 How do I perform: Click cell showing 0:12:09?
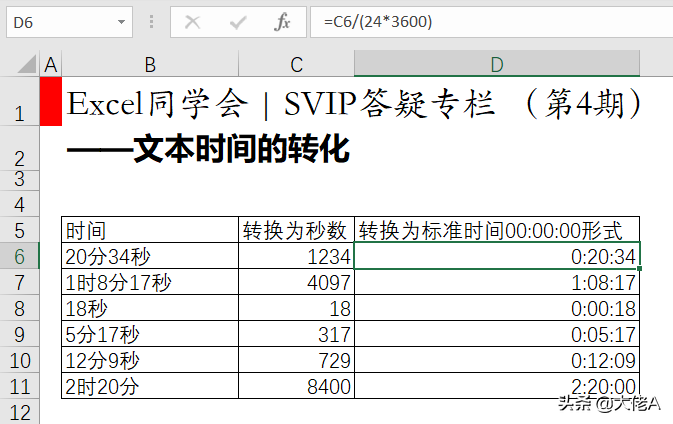pyautogui.click(x=497, y=360)
